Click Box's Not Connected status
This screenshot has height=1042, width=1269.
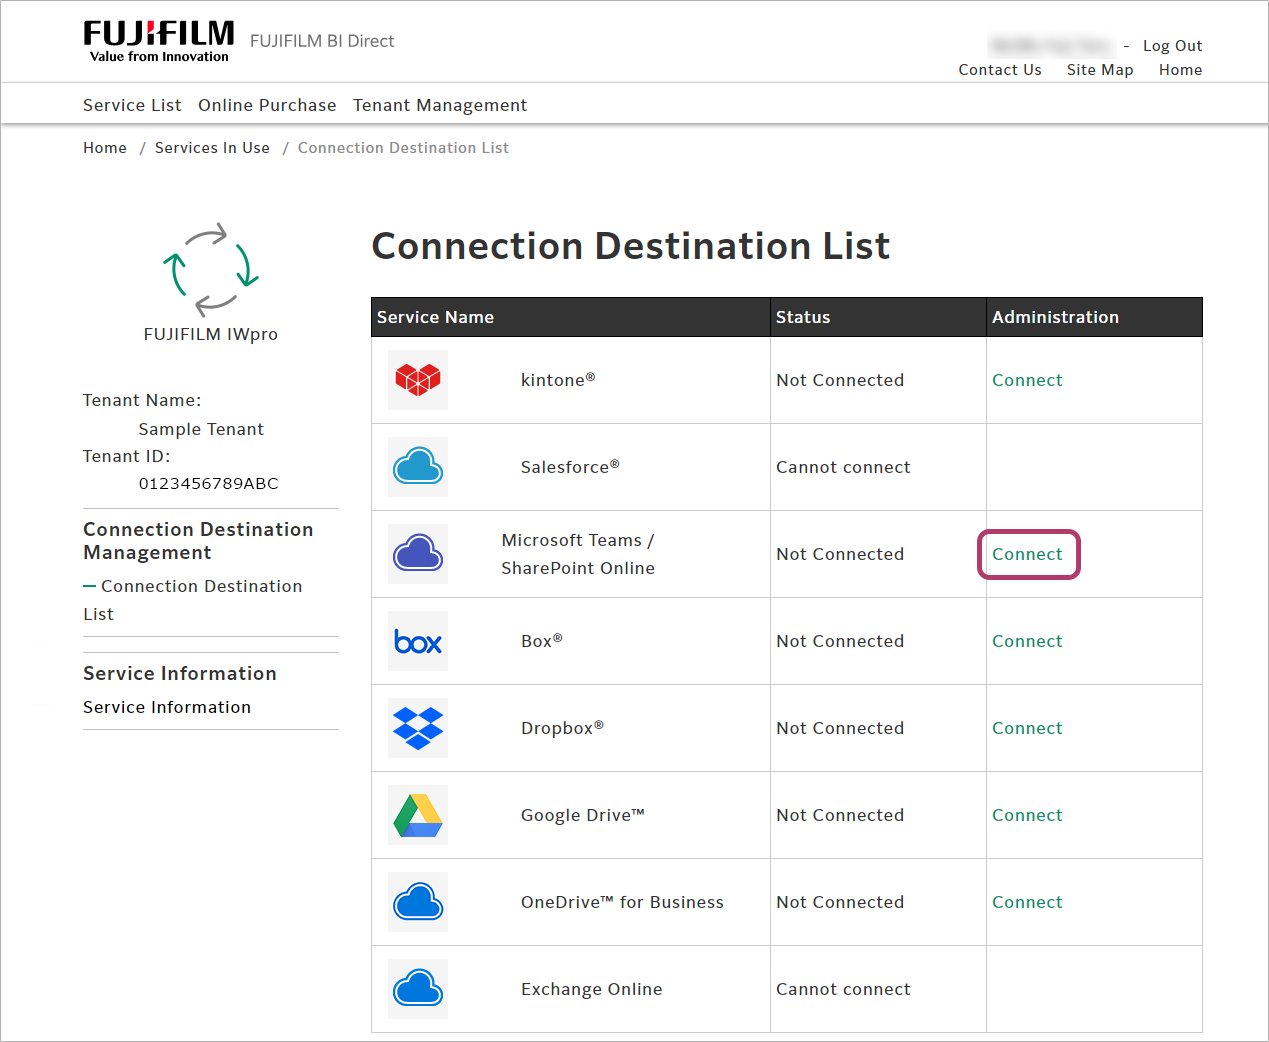(840, 641)
